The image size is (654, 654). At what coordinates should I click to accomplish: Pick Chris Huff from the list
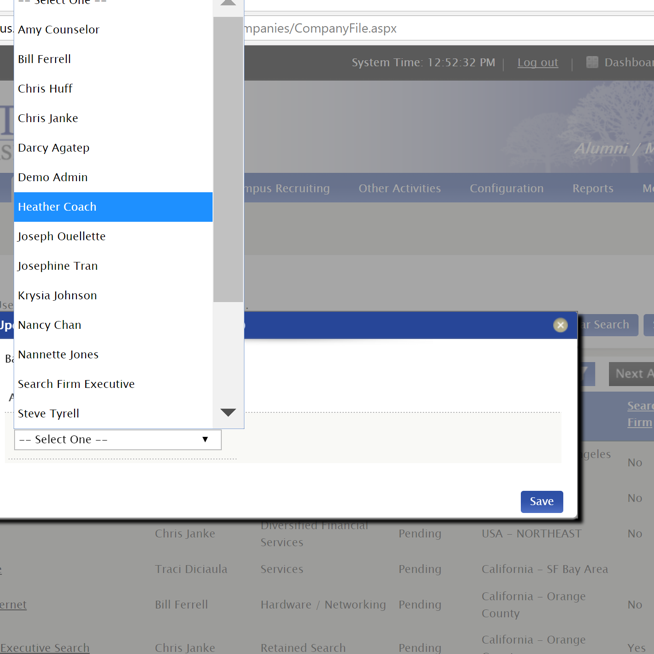[x=113, y=89]
